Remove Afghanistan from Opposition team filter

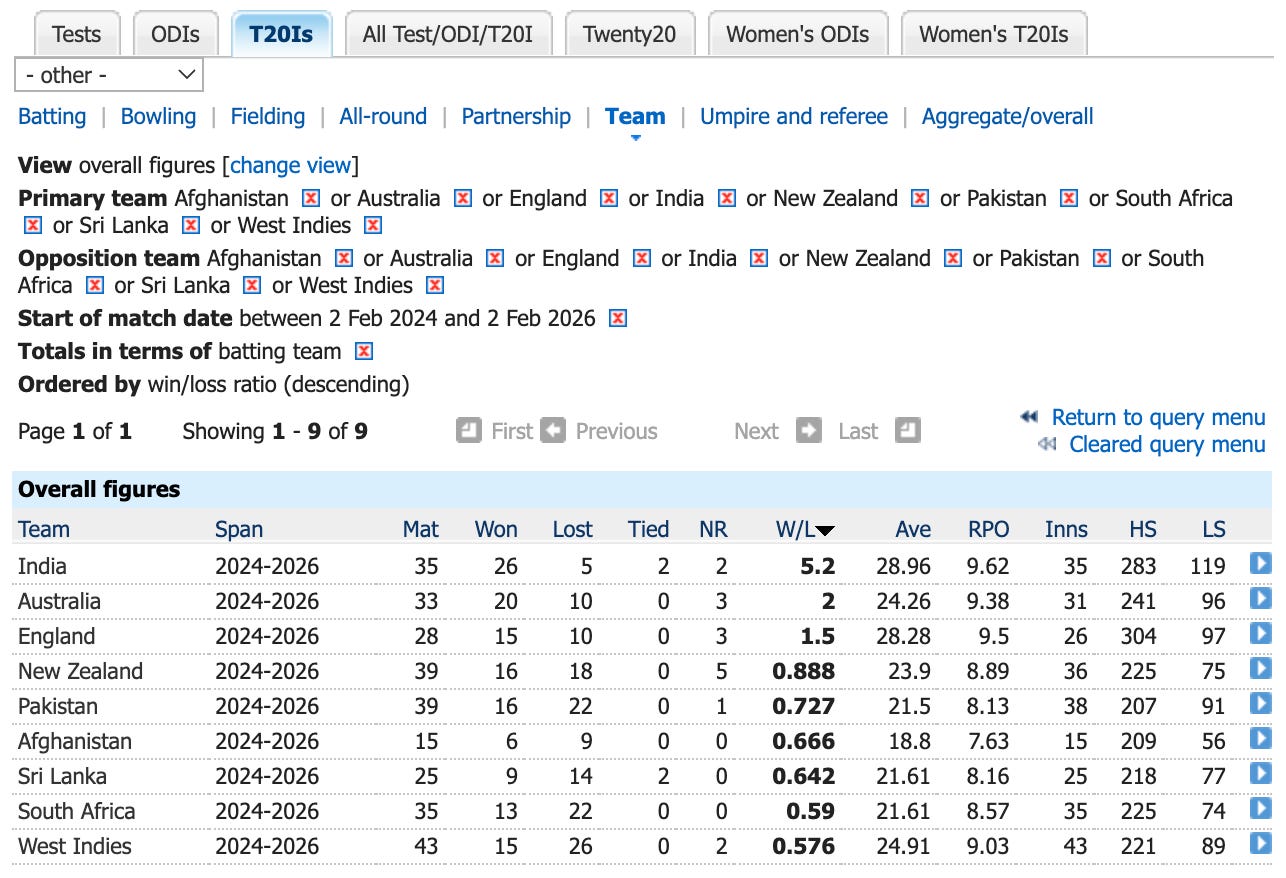point(344,258)
